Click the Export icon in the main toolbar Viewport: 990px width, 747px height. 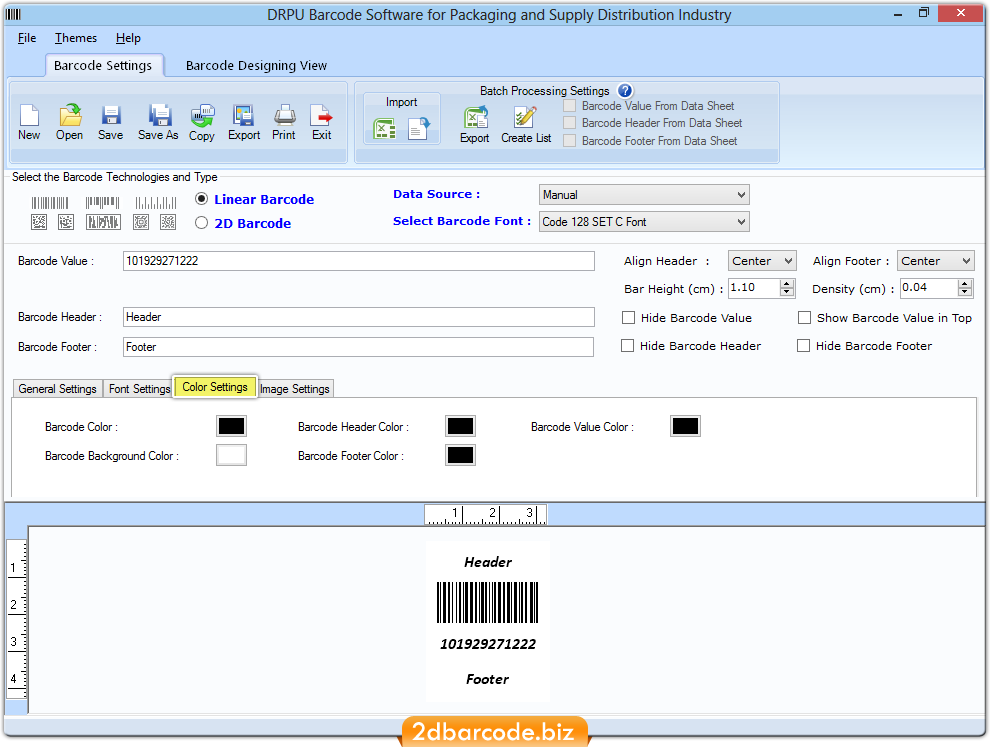[243, 116]
